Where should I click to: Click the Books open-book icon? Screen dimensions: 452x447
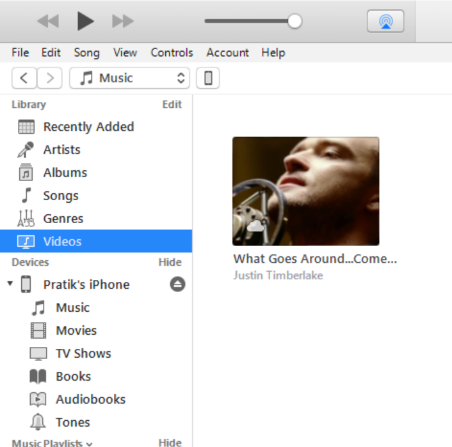coord(38,377)
